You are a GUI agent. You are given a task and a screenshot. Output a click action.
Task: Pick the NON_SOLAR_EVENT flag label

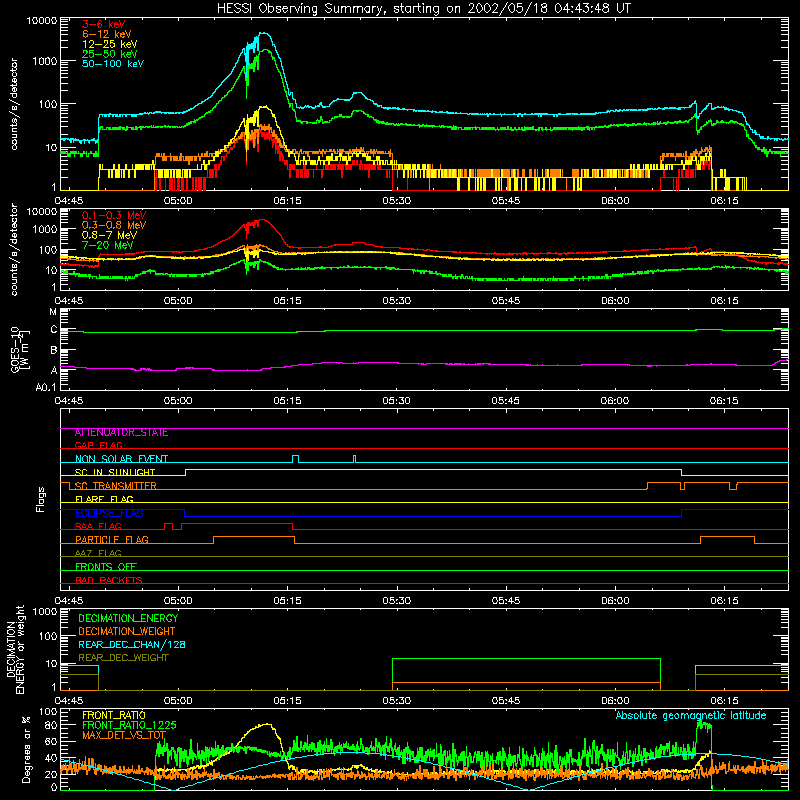(121, 459)
